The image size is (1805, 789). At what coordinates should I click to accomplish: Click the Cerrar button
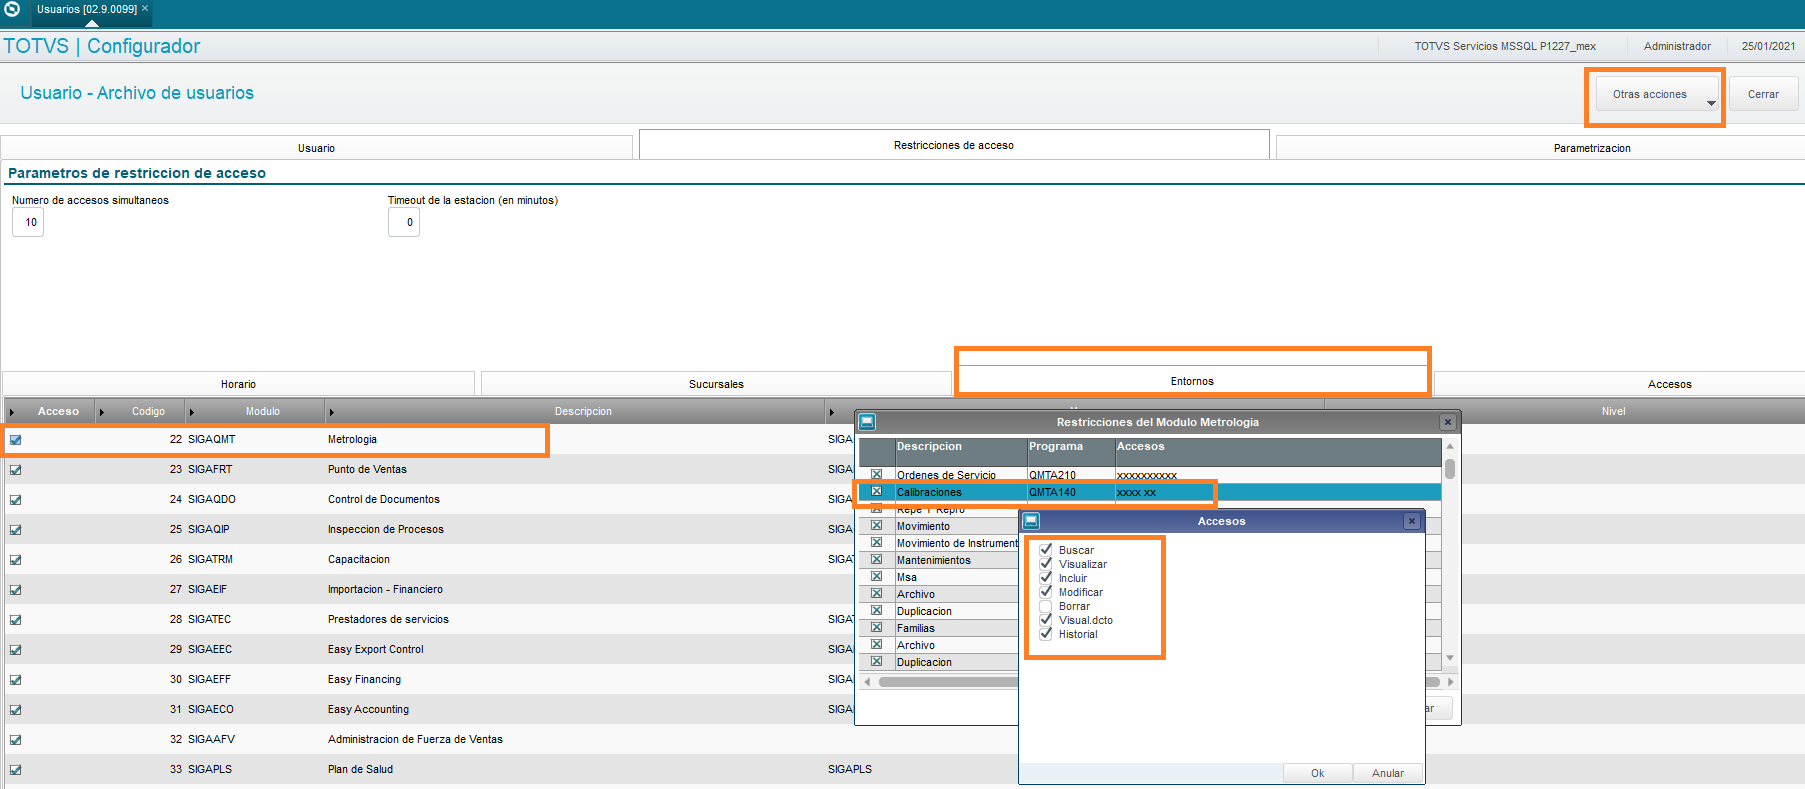[x=1763, y=94]
